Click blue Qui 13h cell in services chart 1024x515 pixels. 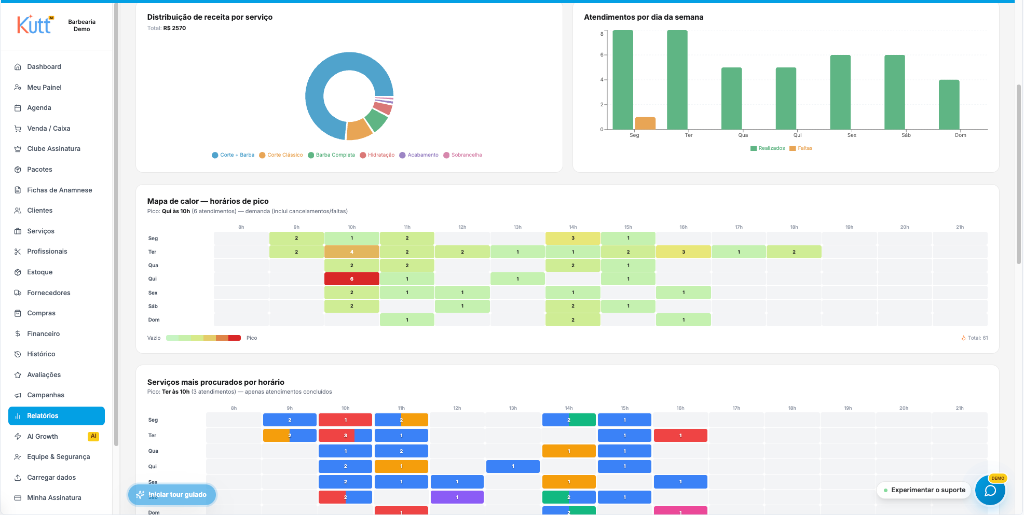pos(513,467)
